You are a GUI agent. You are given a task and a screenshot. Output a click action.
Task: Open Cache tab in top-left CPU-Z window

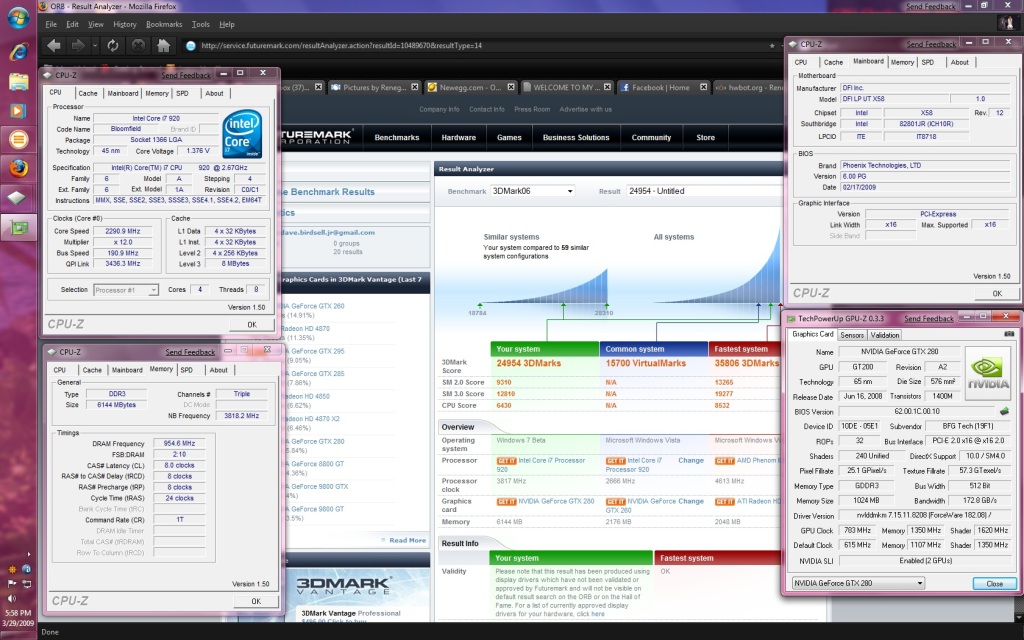(x=88, y=93)
